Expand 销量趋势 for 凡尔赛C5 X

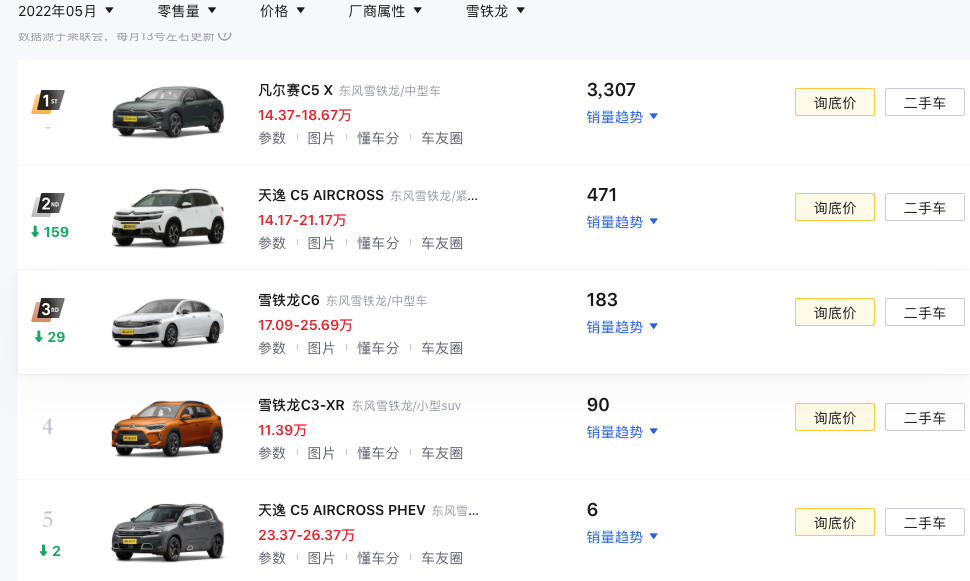click(622, 116)
